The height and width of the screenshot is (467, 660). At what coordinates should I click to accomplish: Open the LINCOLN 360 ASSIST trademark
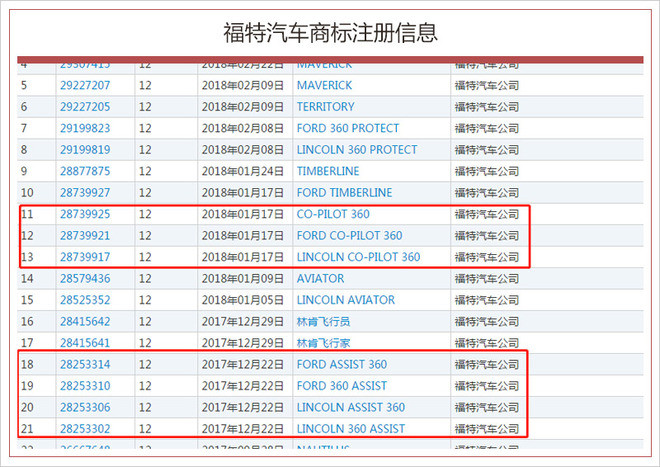coord(351,429)
